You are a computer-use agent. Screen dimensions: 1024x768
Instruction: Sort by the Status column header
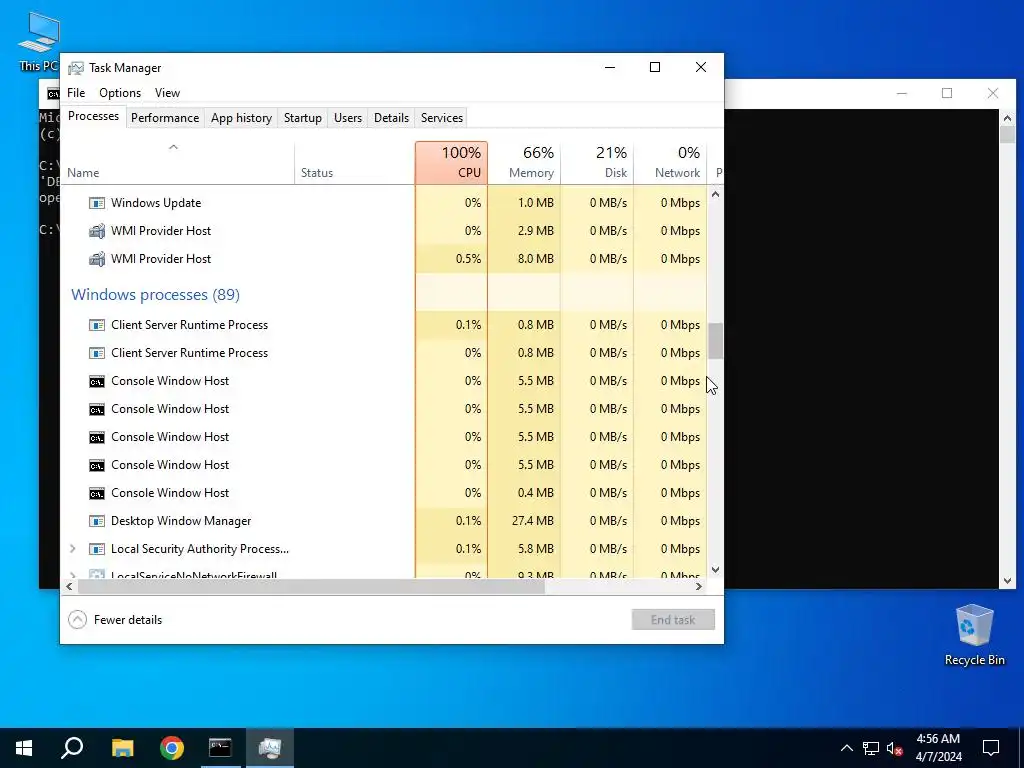(x=355, y=163)
